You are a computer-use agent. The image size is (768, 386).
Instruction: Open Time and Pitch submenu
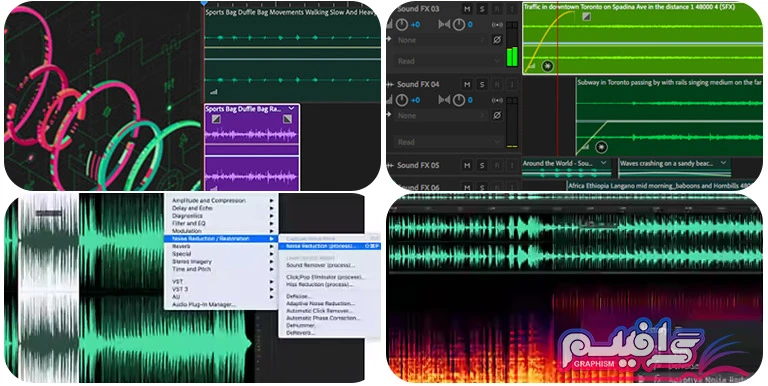point(221,269)
